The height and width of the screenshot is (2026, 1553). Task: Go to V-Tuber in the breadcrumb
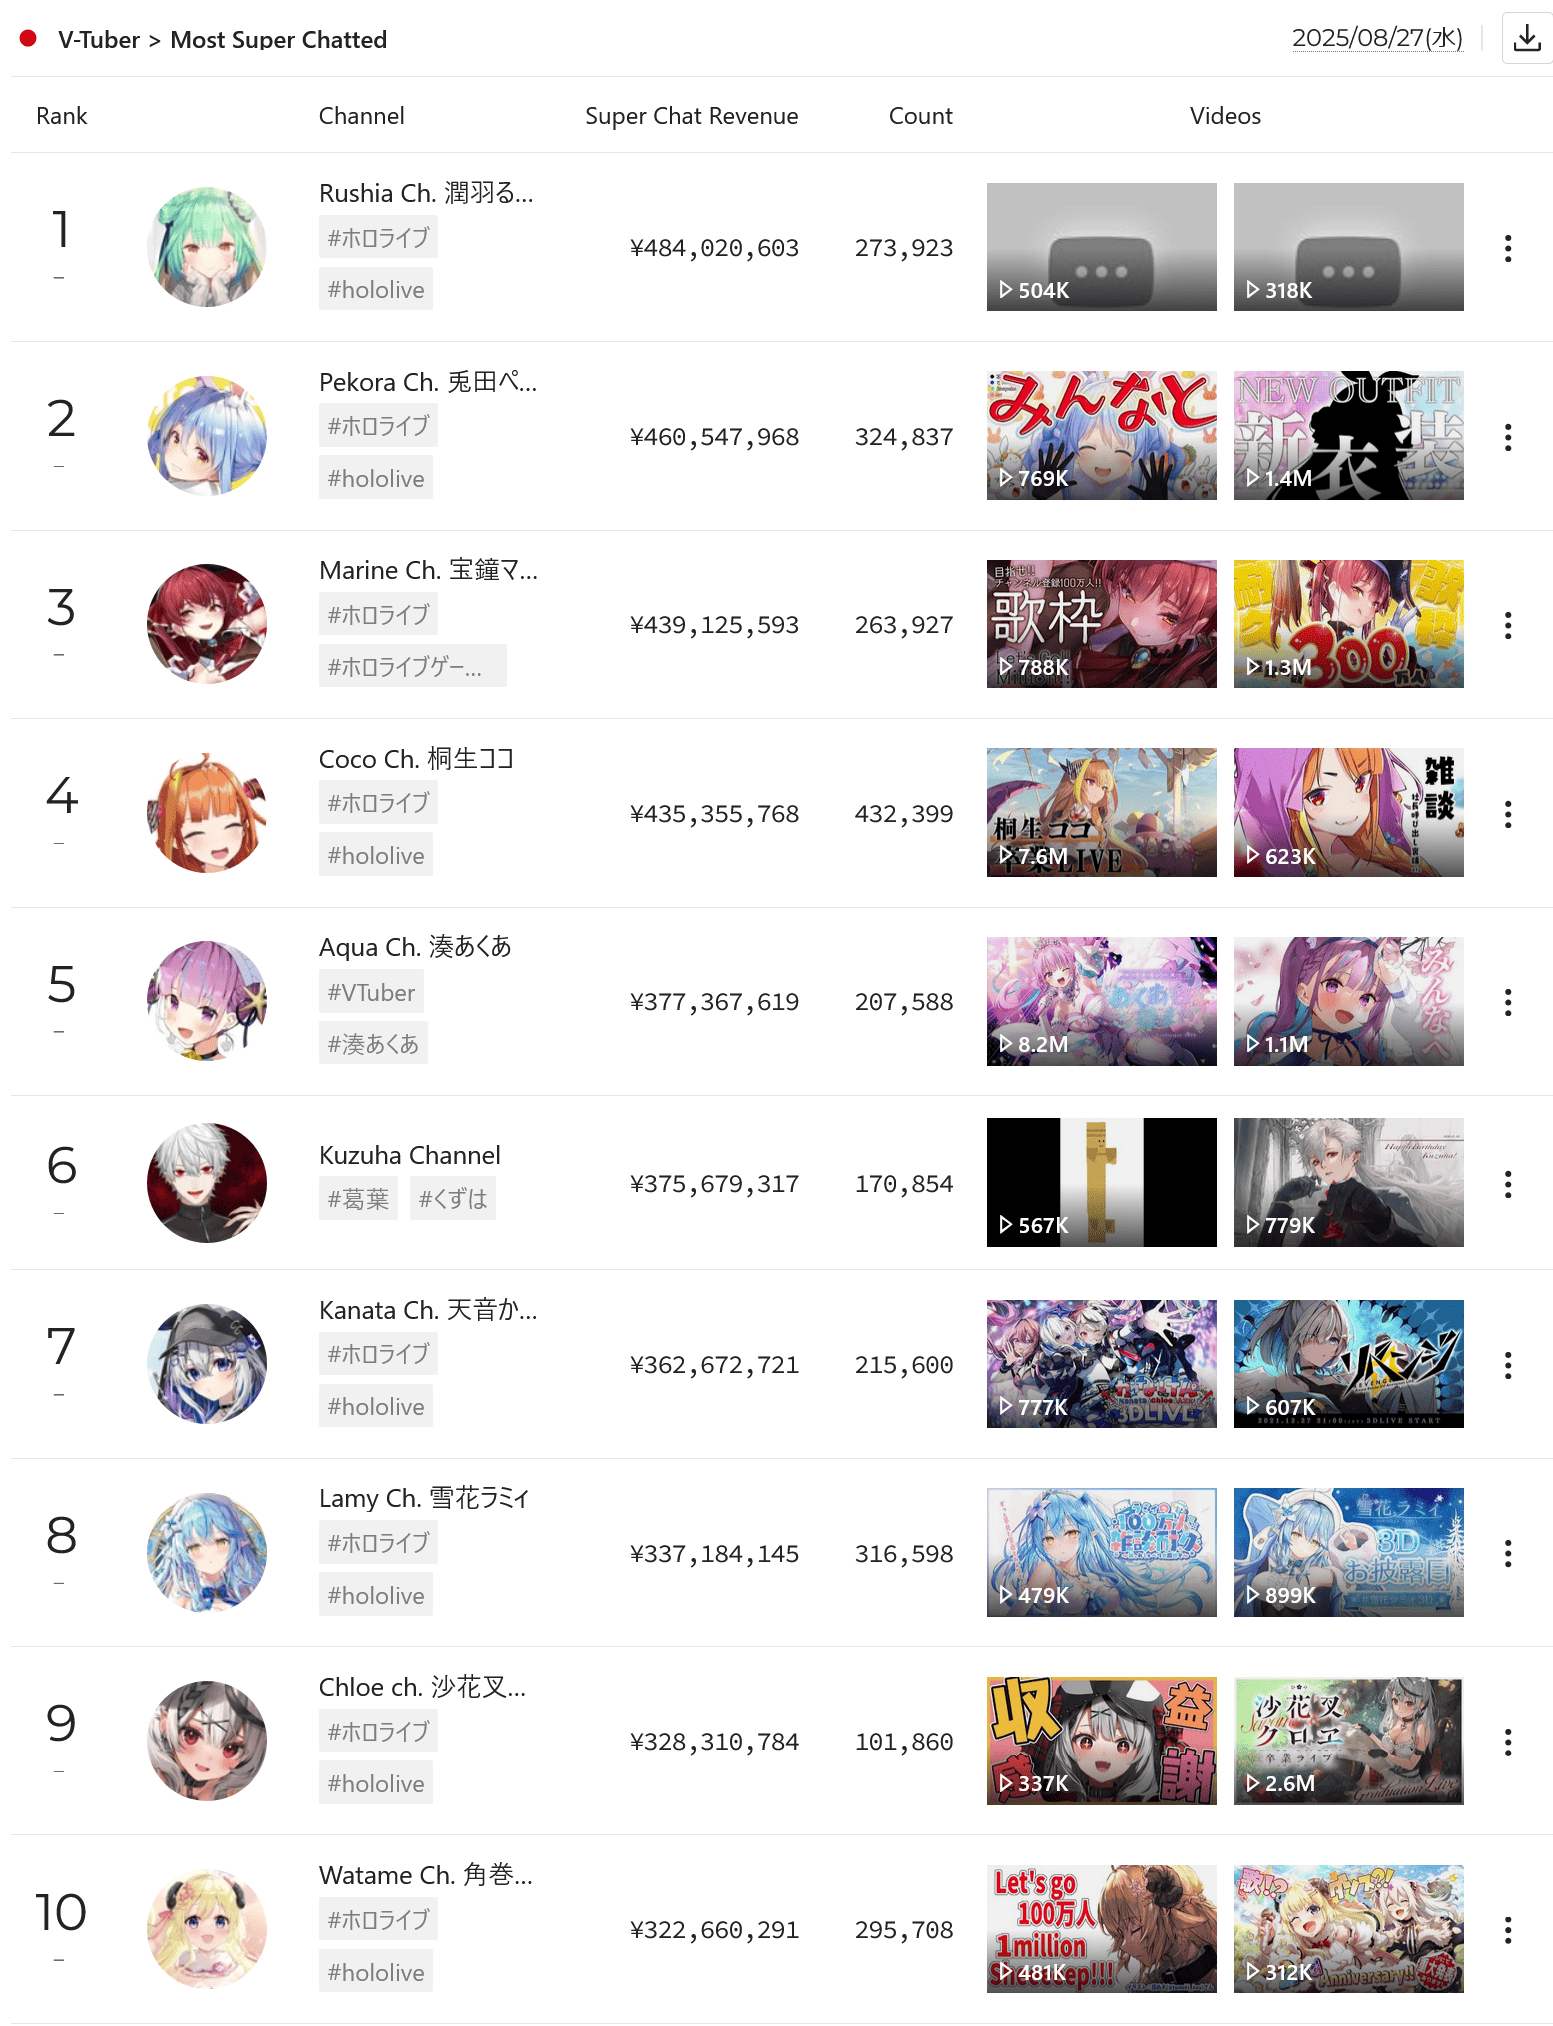pos(98,40)
